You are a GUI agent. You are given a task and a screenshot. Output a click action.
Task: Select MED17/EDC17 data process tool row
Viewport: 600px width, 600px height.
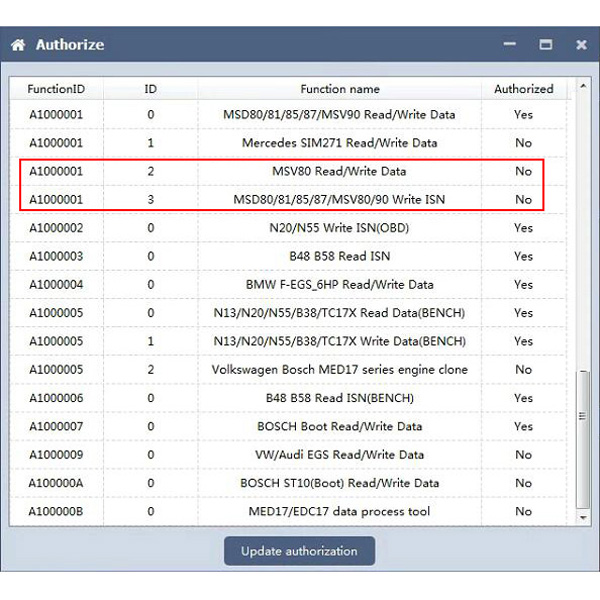[288, 511]
